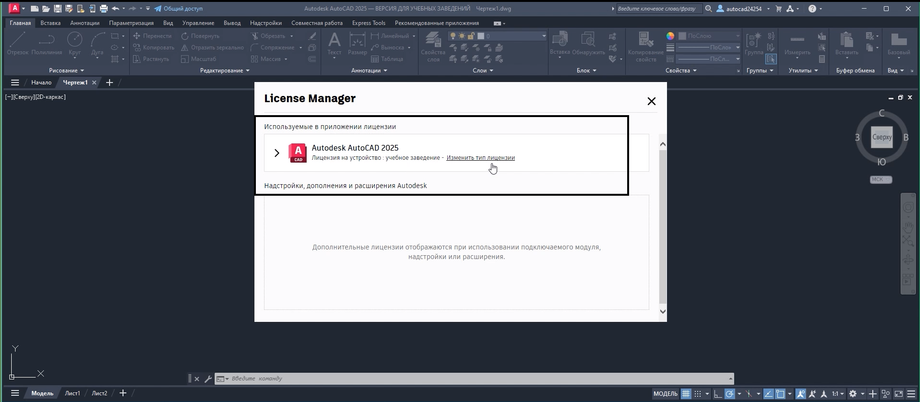This screenshot has width=920, height=402.
Task: Toggle ortho mode in status bar
Action: click(719, 394)
